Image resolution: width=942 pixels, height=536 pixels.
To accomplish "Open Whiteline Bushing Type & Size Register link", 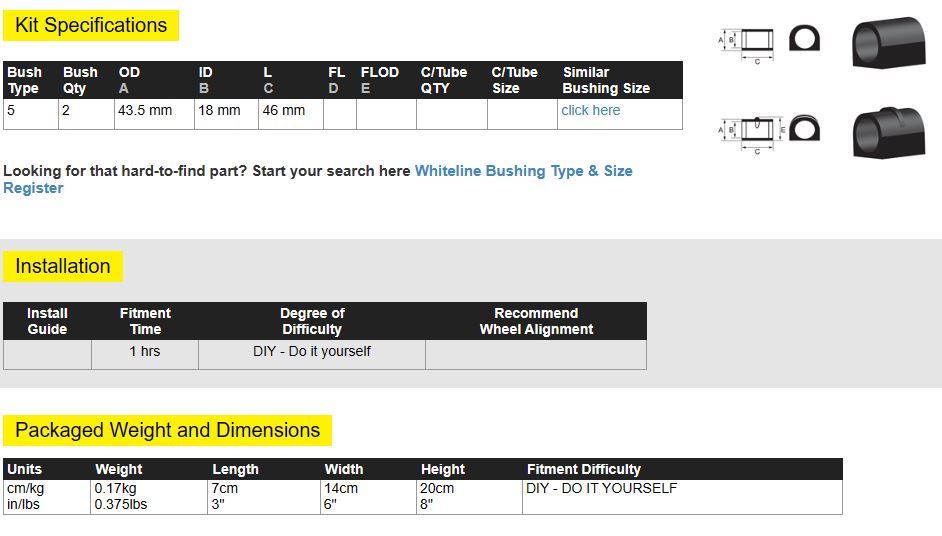I will click(523, 171).
